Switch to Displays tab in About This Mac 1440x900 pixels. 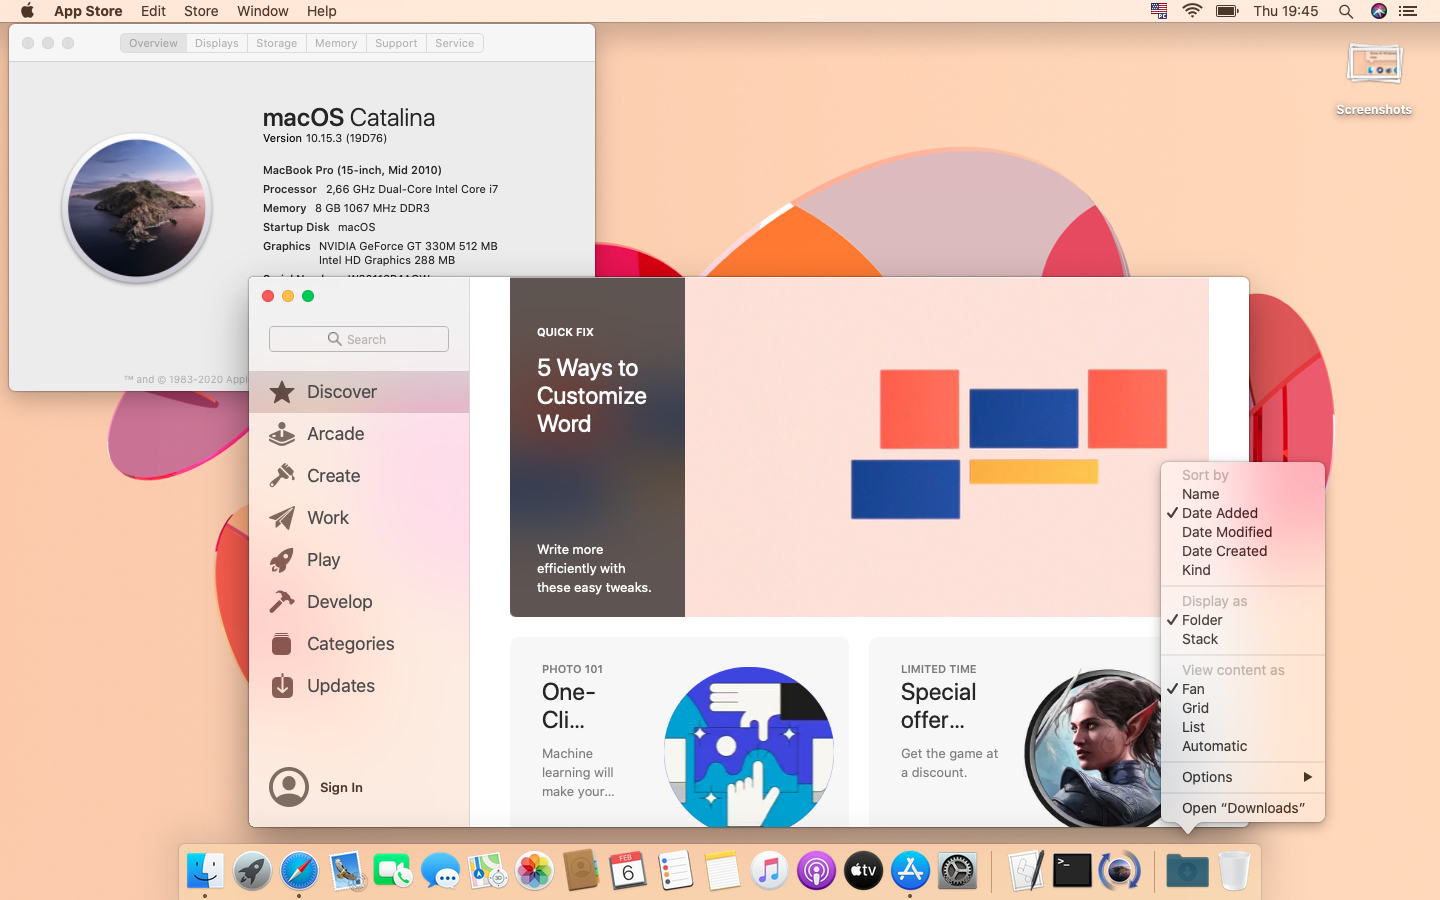[x=217, y=43]
